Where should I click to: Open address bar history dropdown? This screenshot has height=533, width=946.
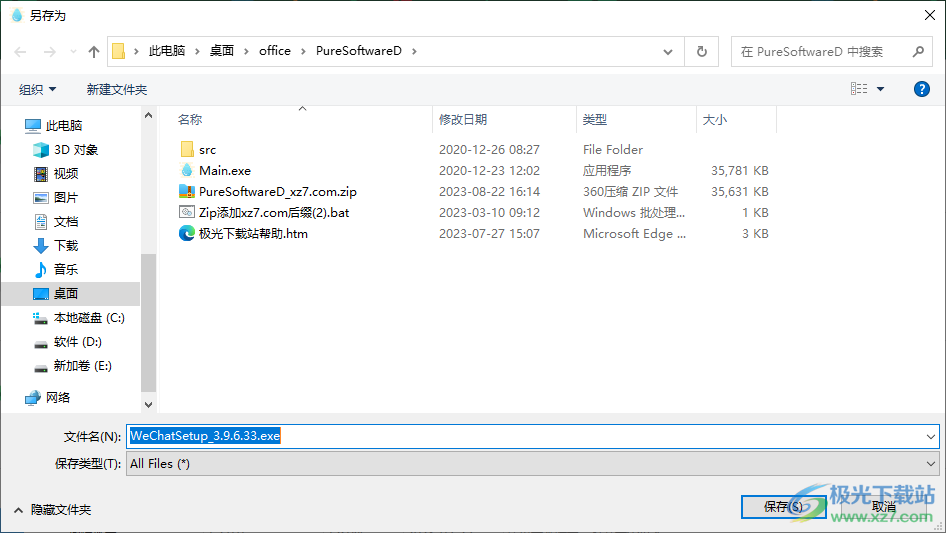pos(668,52)
